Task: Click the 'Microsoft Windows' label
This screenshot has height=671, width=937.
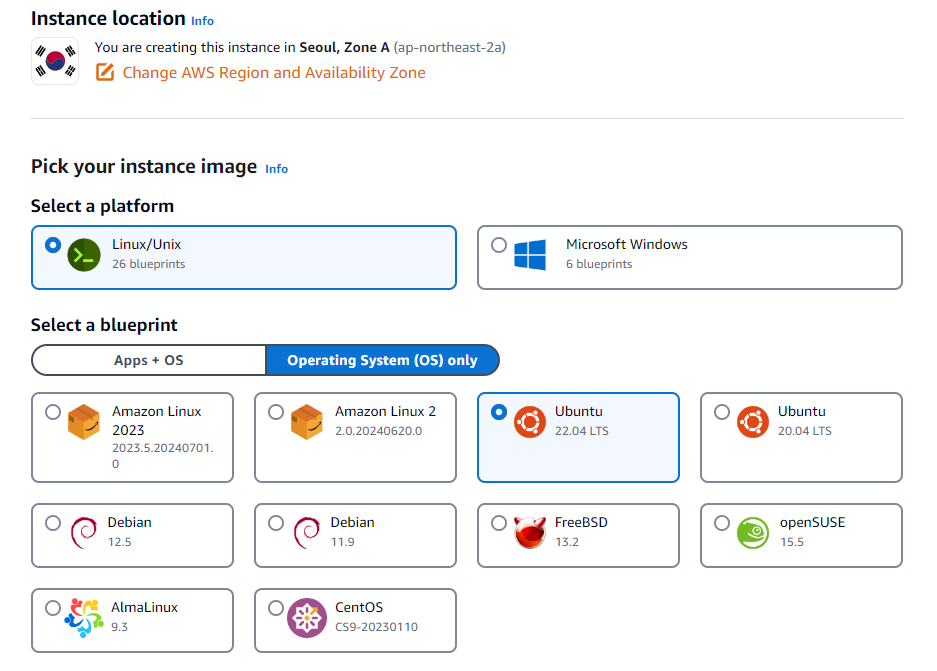Action: pyautogui.click(x=627, y=244)
